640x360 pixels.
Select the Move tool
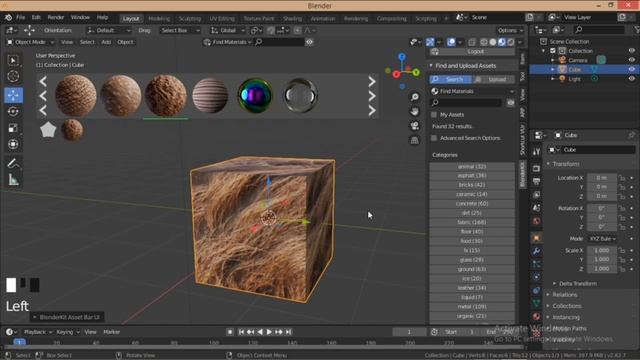coord(13,95)
